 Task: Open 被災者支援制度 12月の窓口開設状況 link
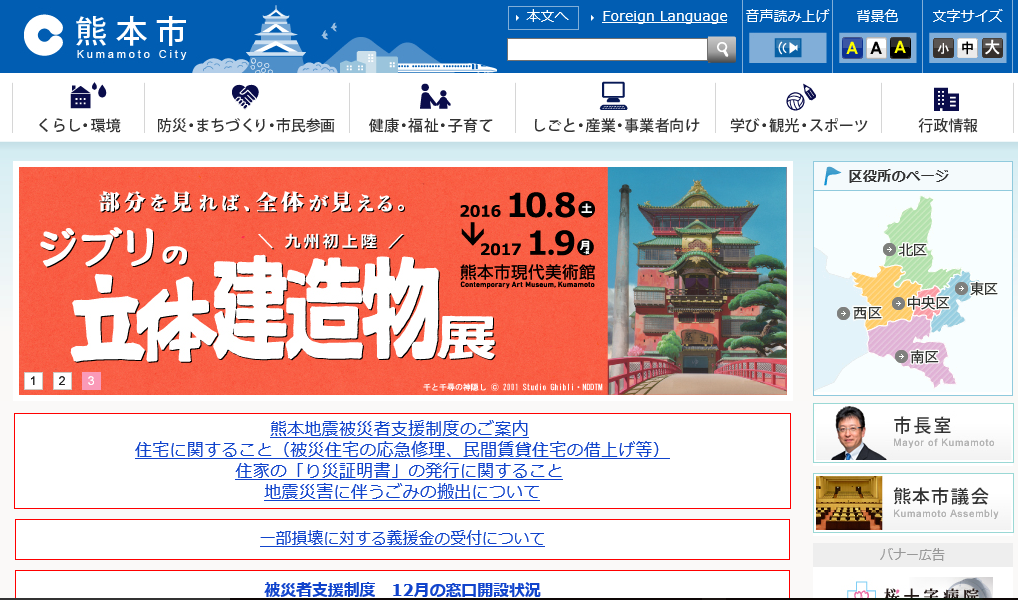pyautogui.click(x=402, y=590)
